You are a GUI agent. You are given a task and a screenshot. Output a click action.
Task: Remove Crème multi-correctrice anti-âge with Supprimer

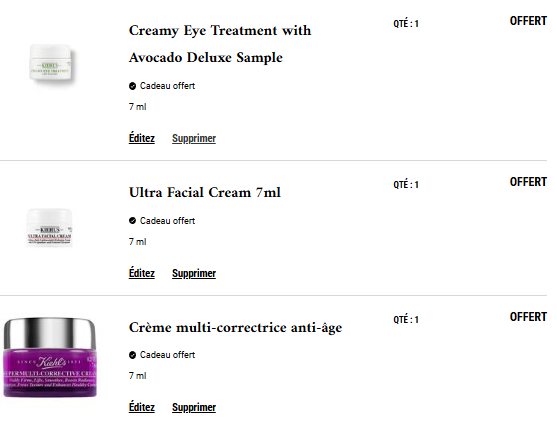(194, 407)
